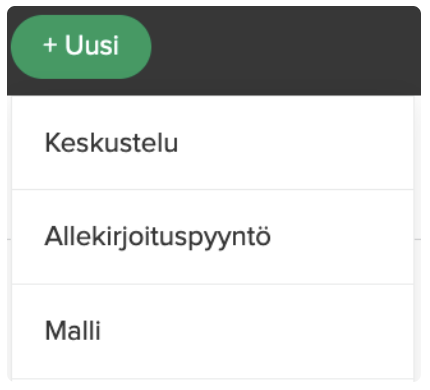Start a new Keskustelu conversation

[213, 143]
